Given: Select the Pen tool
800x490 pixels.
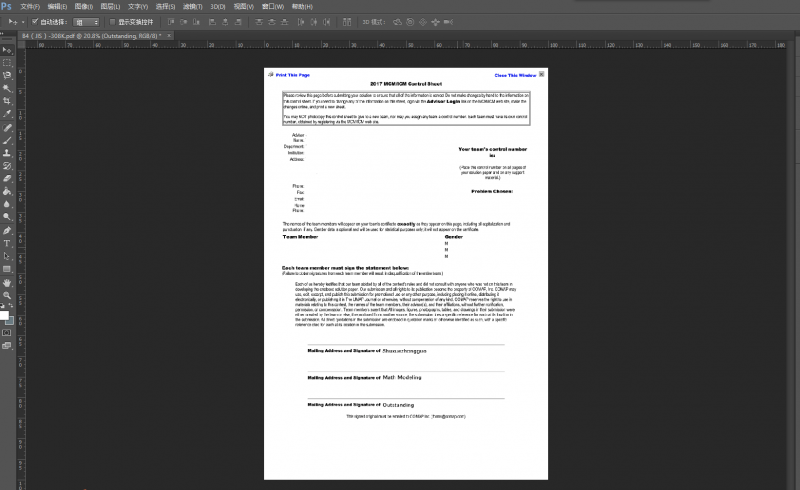Looking at the screenshot, I should tap(7, 230).
